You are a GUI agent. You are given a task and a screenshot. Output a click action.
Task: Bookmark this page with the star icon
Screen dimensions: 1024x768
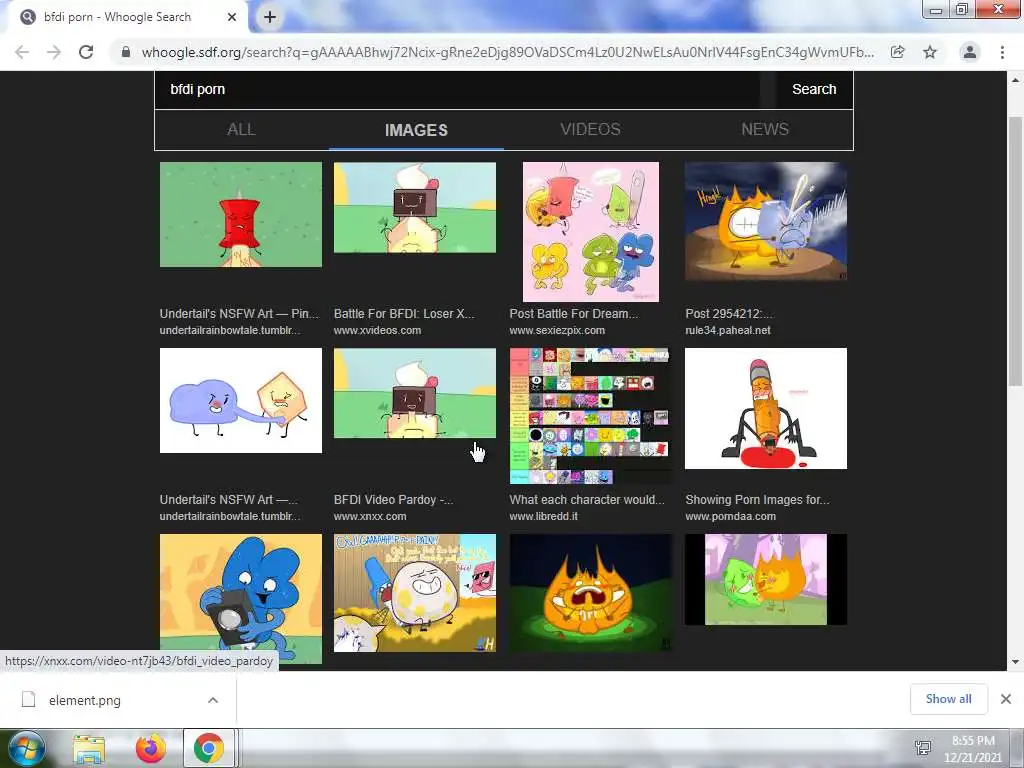930,52
